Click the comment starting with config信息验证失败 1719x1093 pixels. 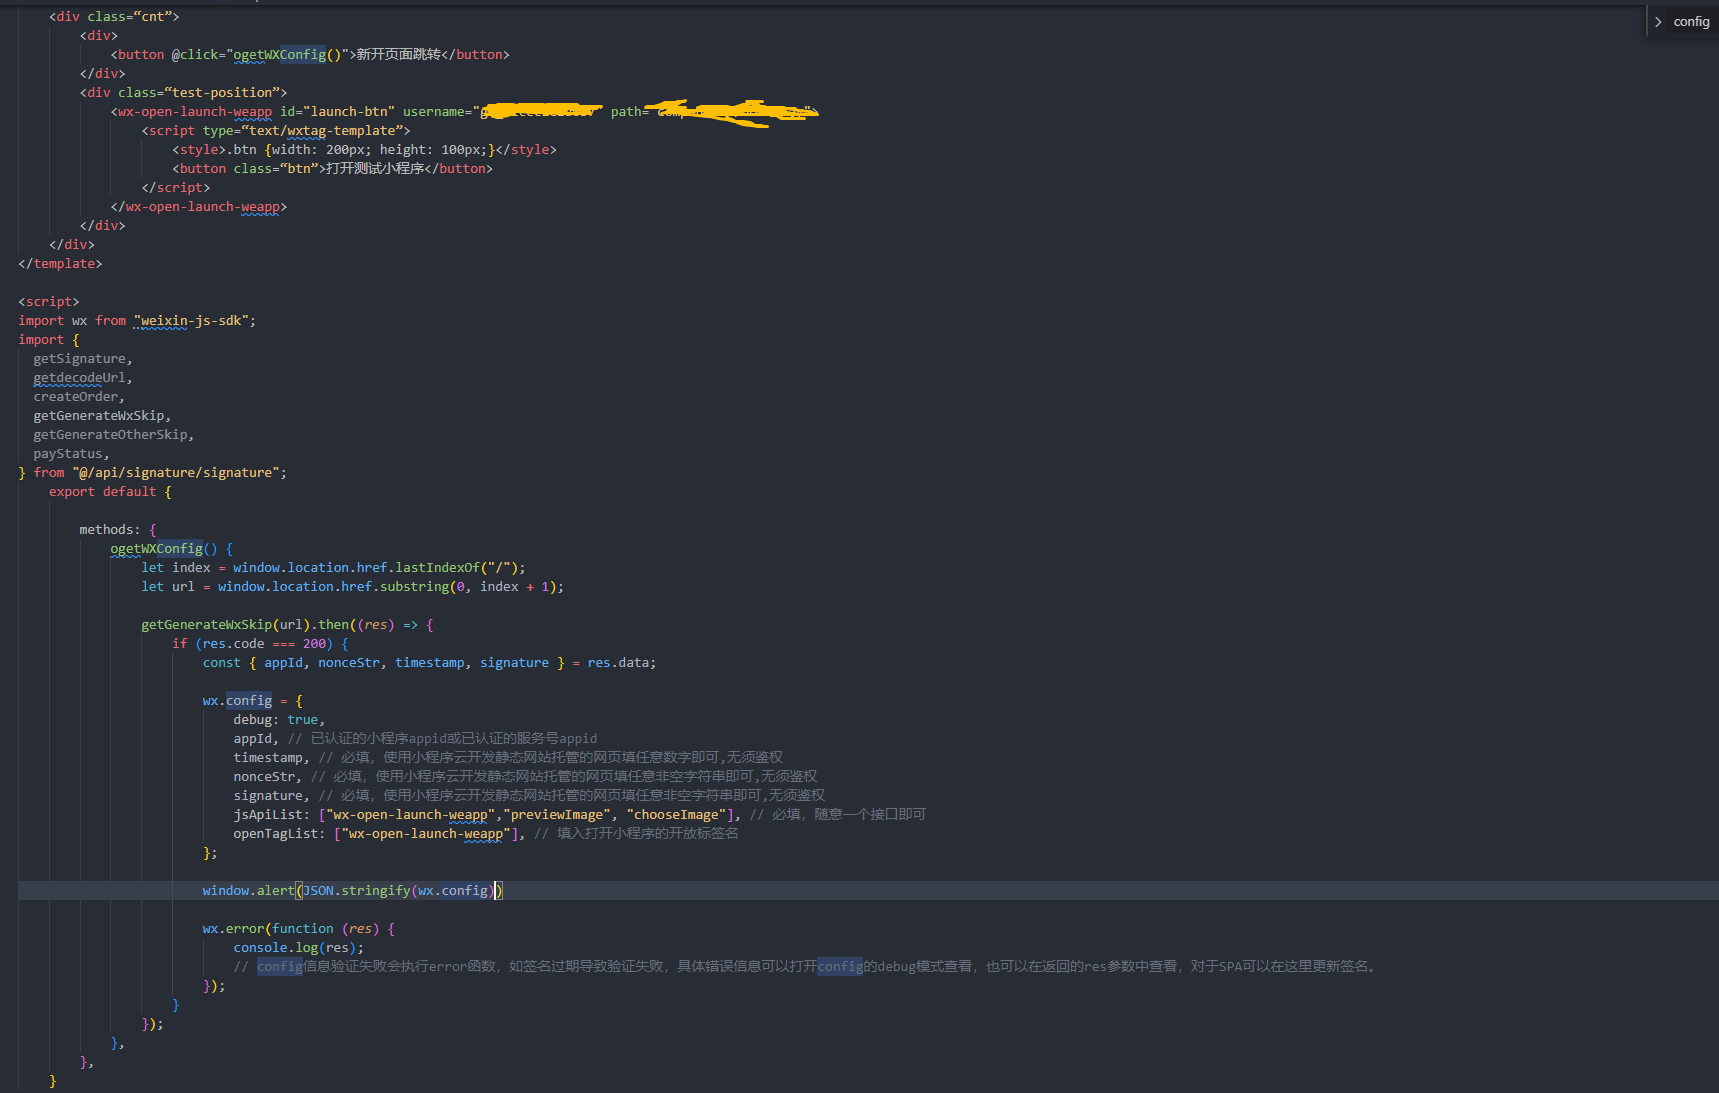click(806, 967)
